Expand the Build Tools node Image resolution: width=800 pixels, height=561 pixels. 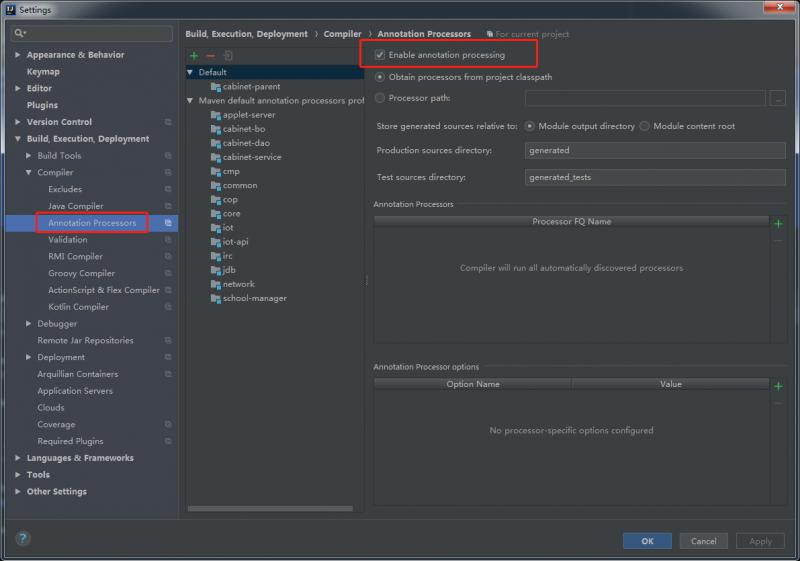click(x=29, y=156)
